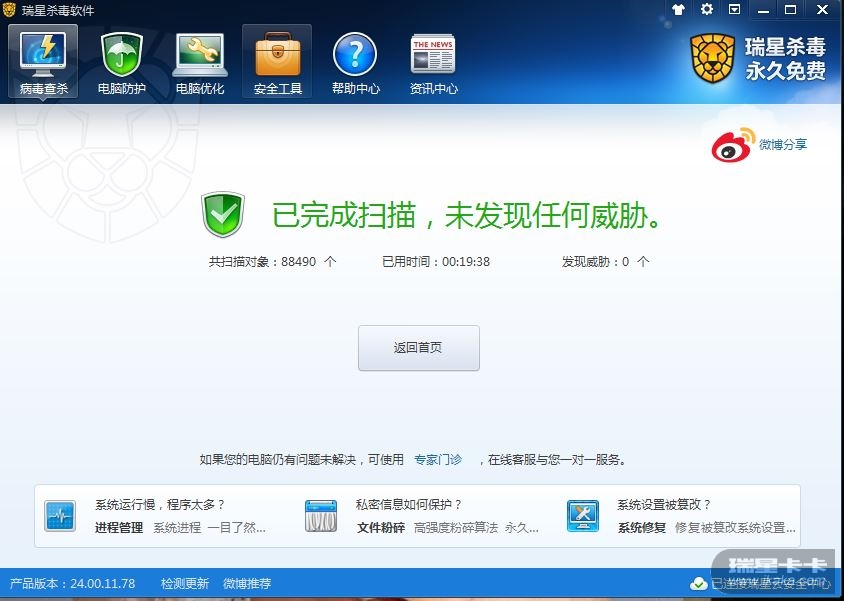
Task: Open settings with the gear icon
Action: (707, 9)
